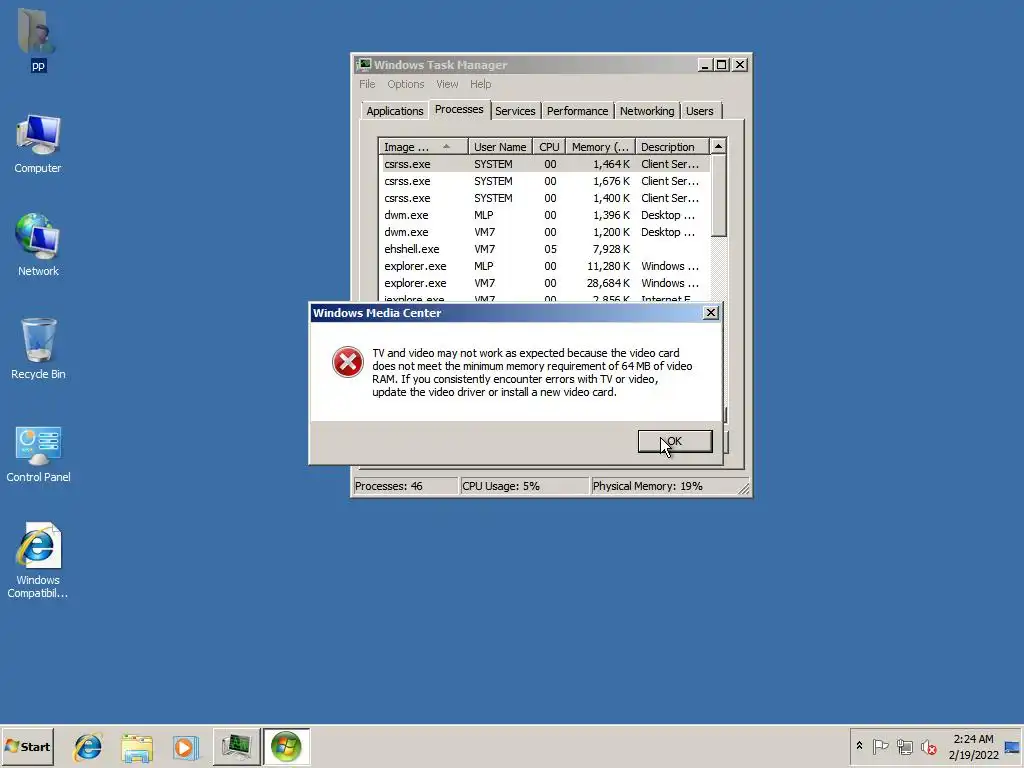Click the process list scroll up arrow
1024x768 pixels.
(x=718, y=146)
